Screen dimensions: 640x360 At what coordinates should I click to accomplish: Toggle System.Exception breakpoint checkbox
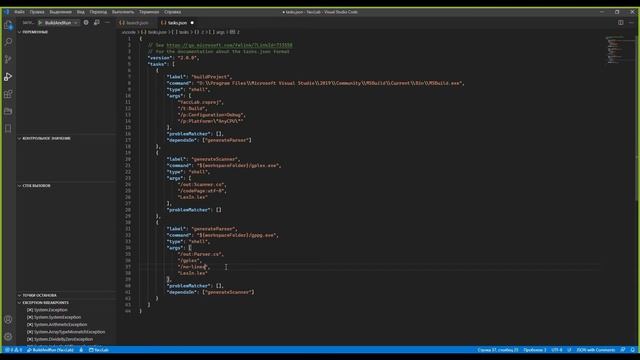pyautogui.click(x=30, y=310)
